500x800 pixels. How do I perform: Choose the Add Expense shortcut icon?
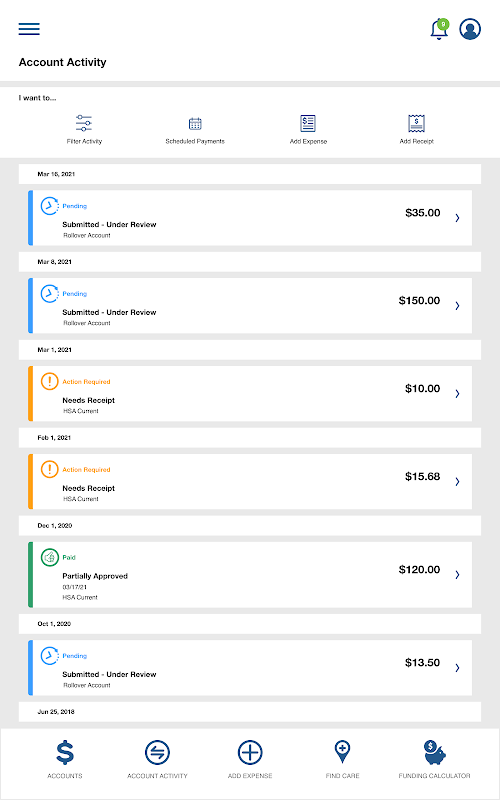pyautogui.click(x=308, y=123)
